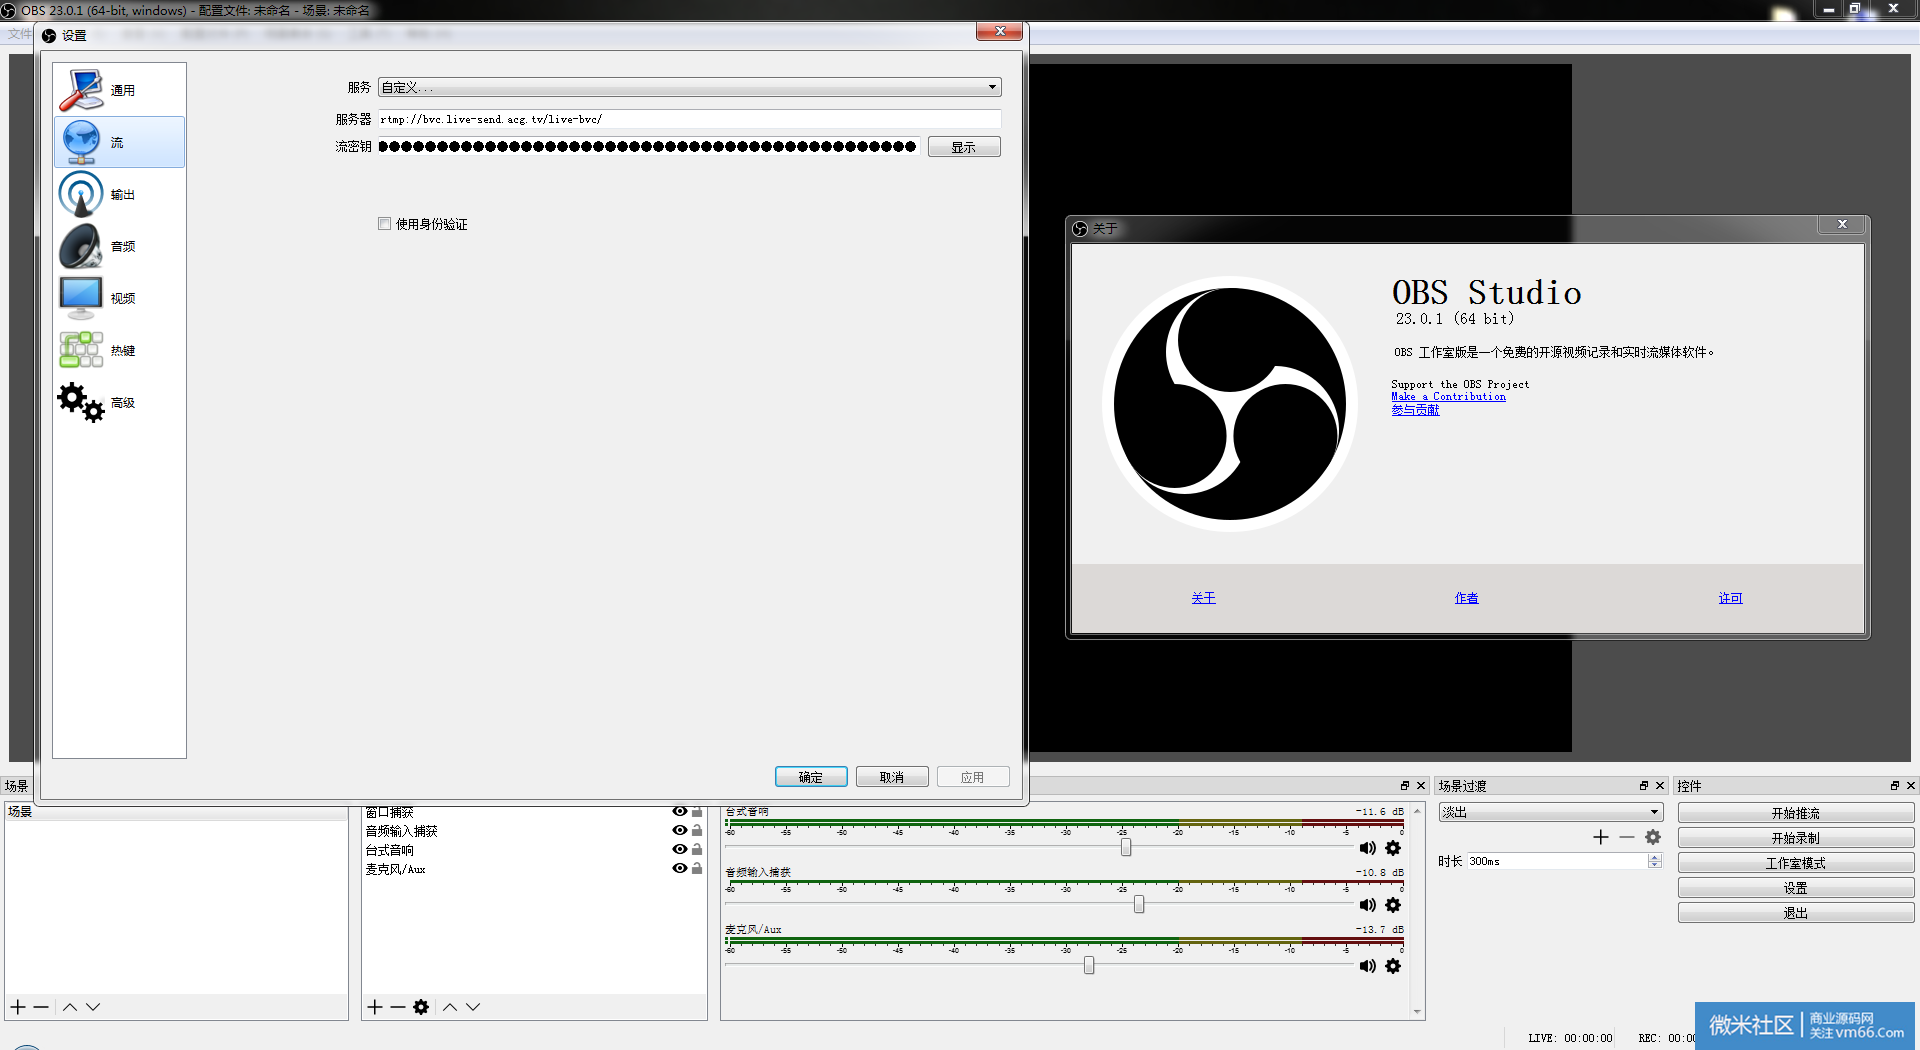Remove the selected source with the minus icon

point(398,1007)
